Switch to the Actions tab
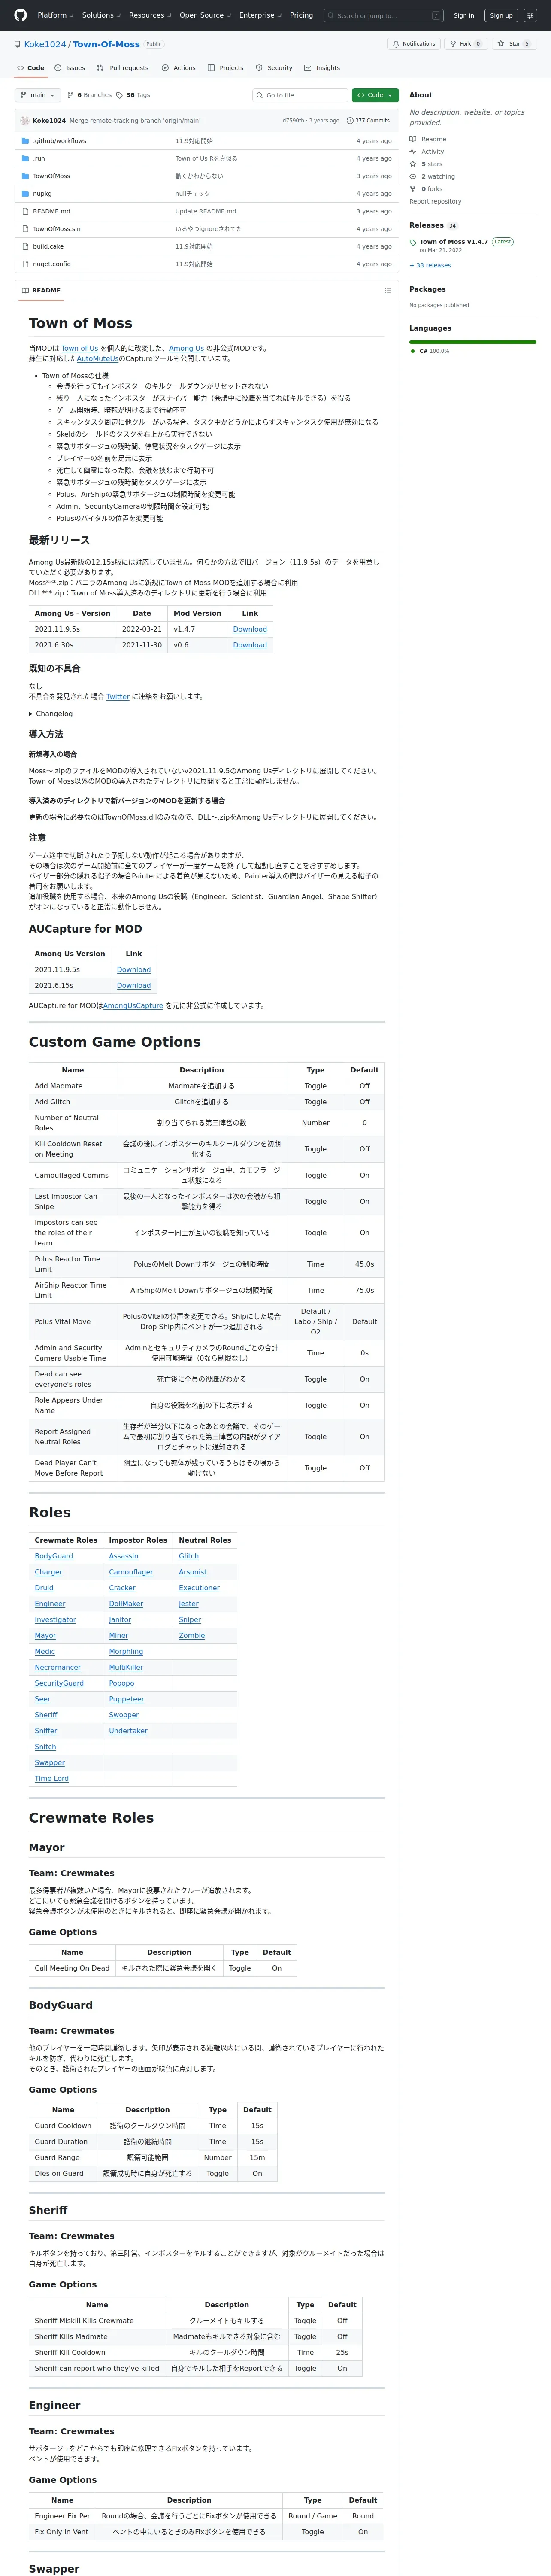Viewport: 551px width, 2576px height. (x=178, y=68)
